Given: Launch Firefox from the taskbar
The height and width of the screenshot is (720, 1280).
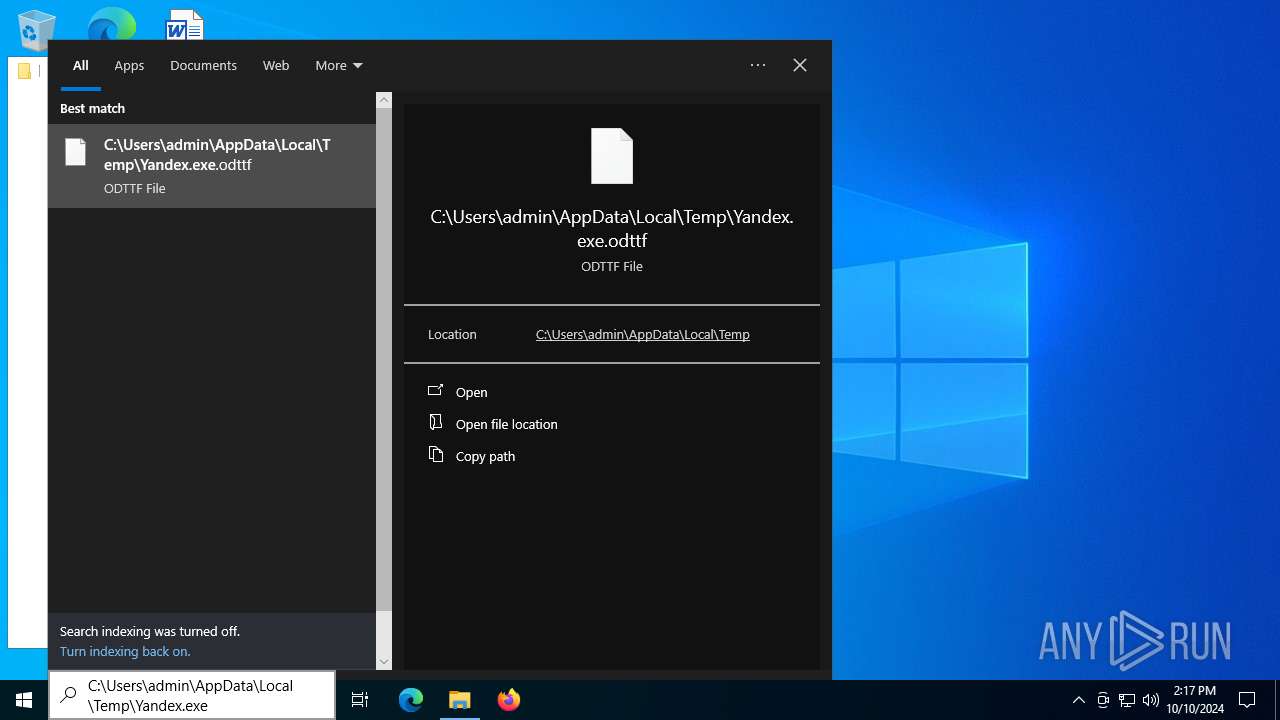Looking at the screenshot, I should click(x=508, y=700).
